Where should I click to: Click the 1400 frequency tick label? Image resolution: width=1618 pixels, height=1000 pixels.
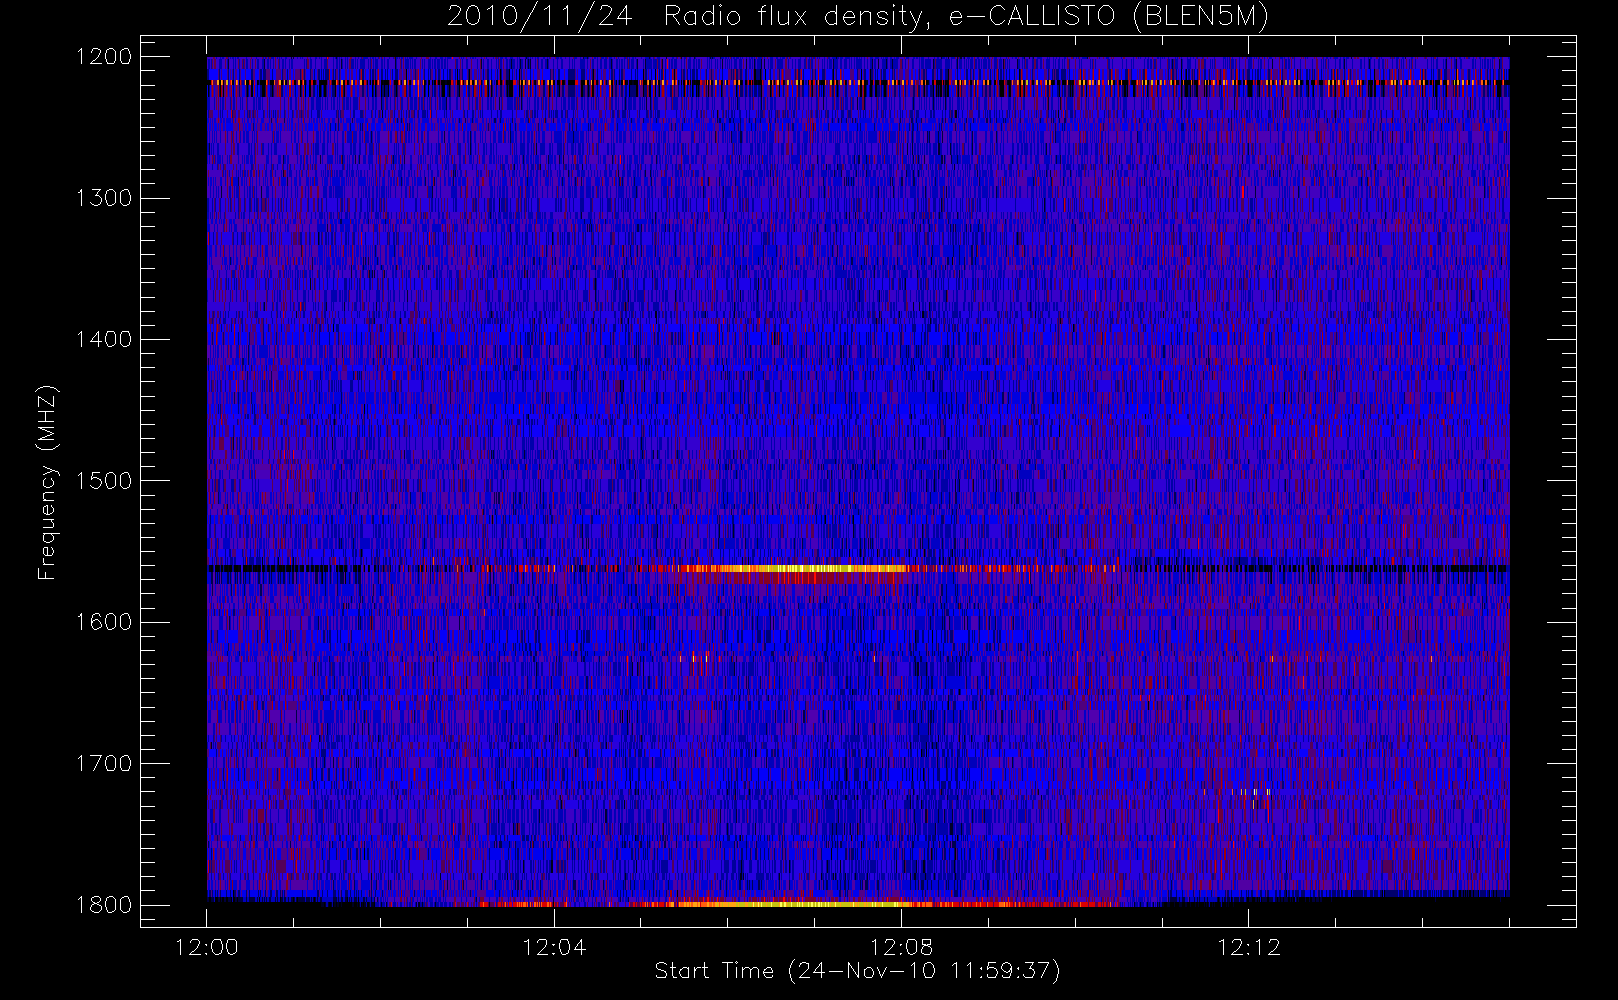click(x=104, y=339)
